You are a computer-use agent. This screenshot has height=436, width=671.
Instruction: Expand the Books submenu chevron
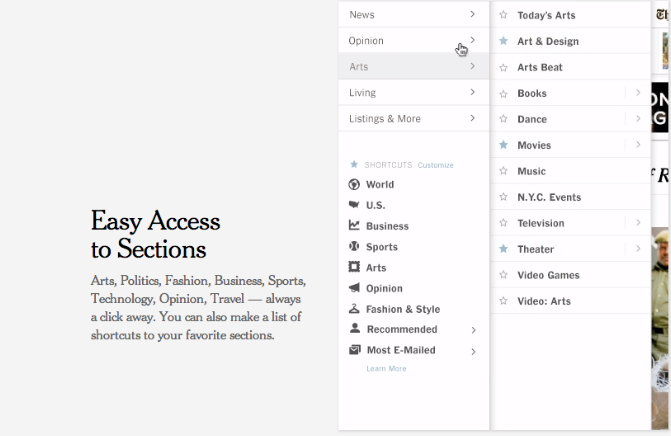638,92
